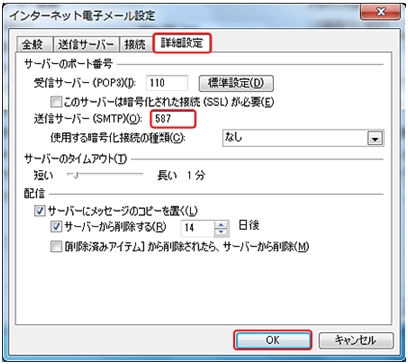This screenshot has width=408, height=364.
Task: Click the 受信サーバー (POP3) port field
Action: pyautogui.click(x=167, y=83)
